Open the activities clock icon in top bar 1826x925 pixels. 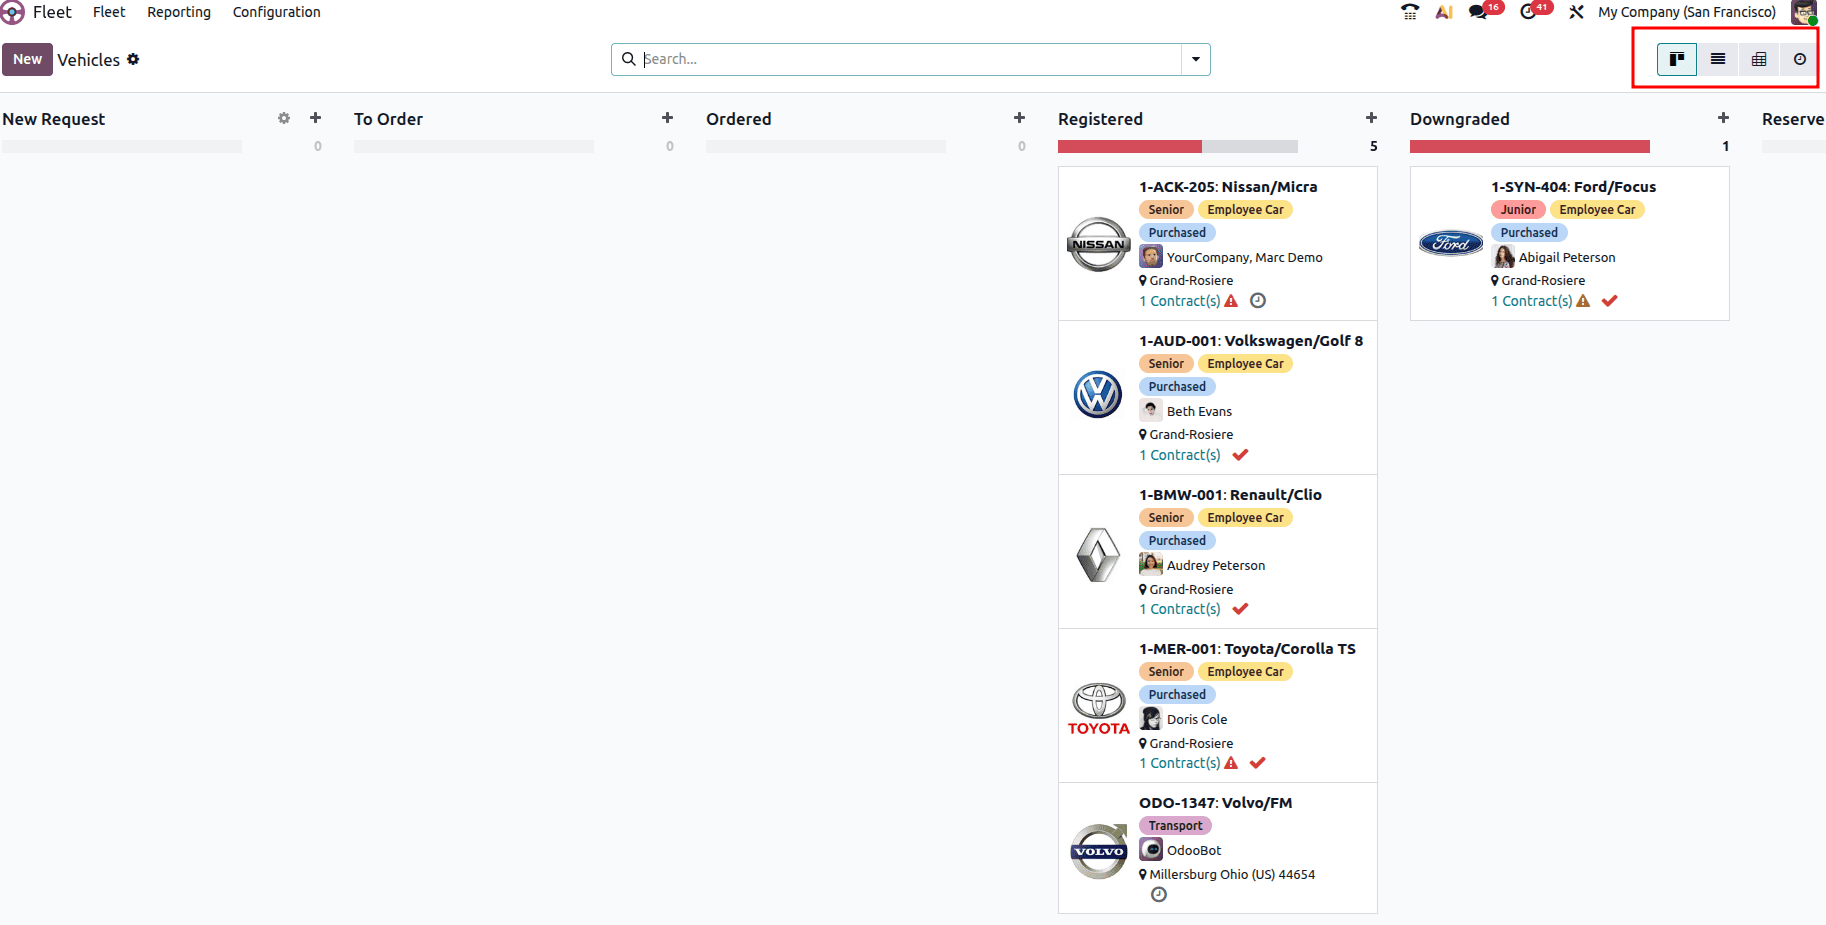click(1528, 12)
